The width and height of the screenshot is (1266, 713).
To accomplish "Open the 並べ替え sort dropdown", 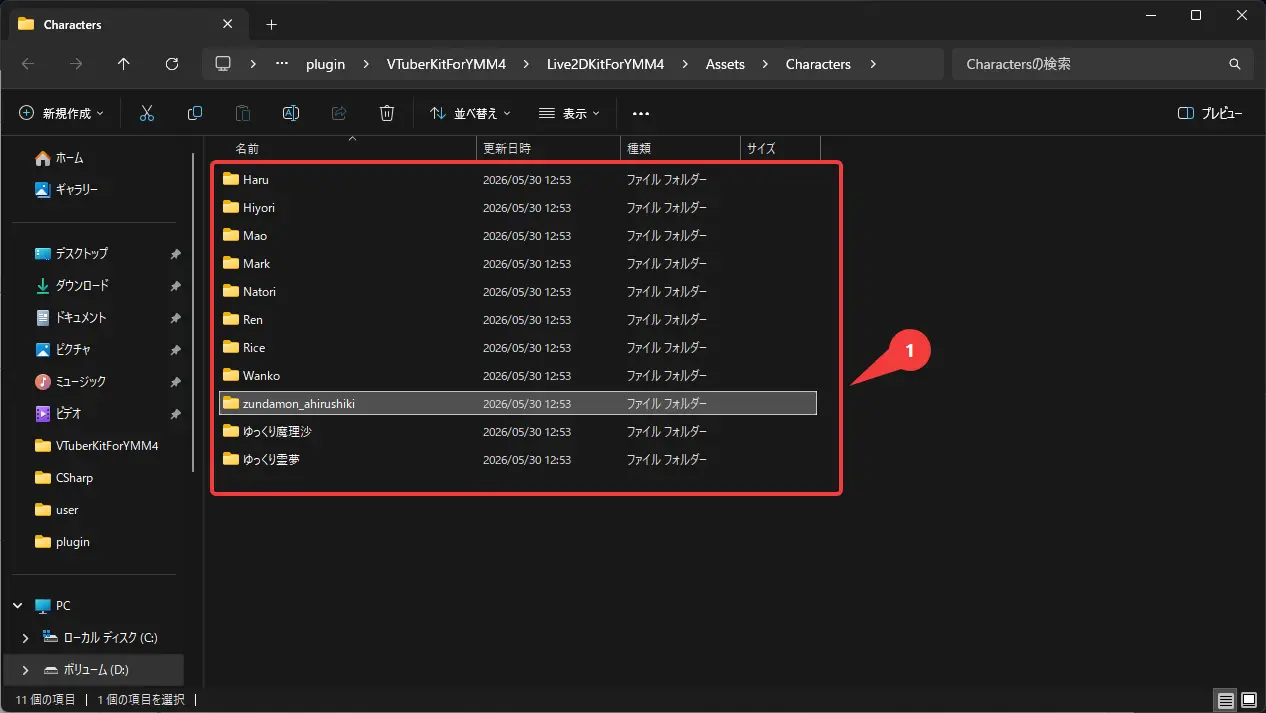I will tap(470, 113).
